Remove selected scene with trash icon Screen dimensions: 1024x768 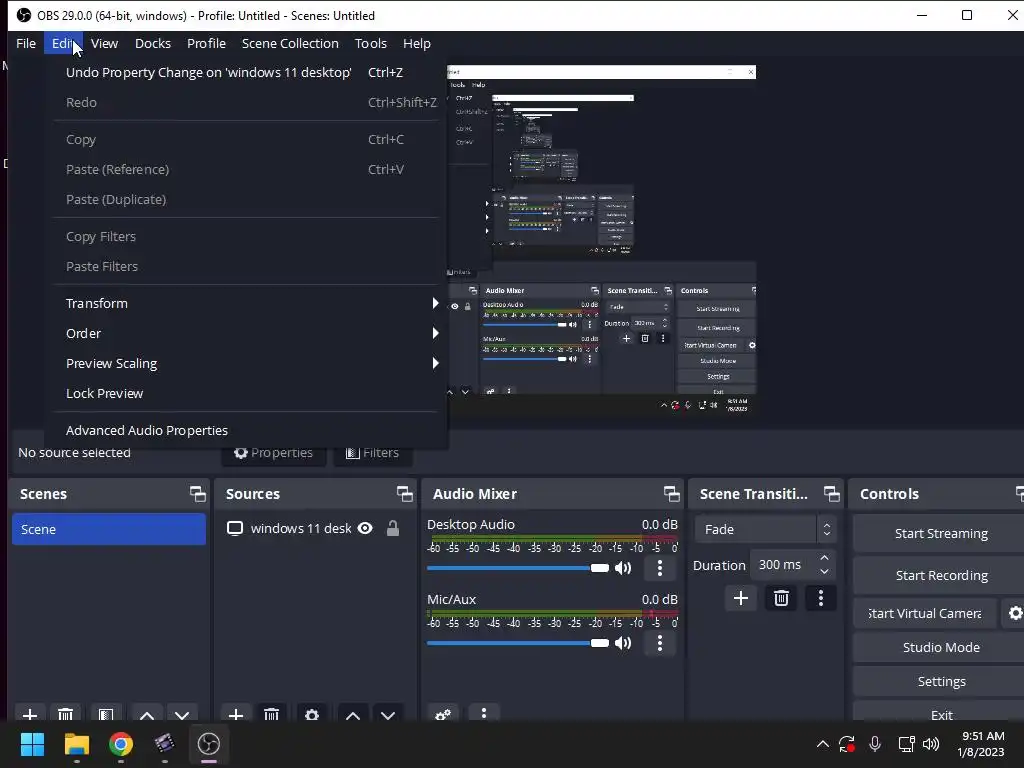65,714
